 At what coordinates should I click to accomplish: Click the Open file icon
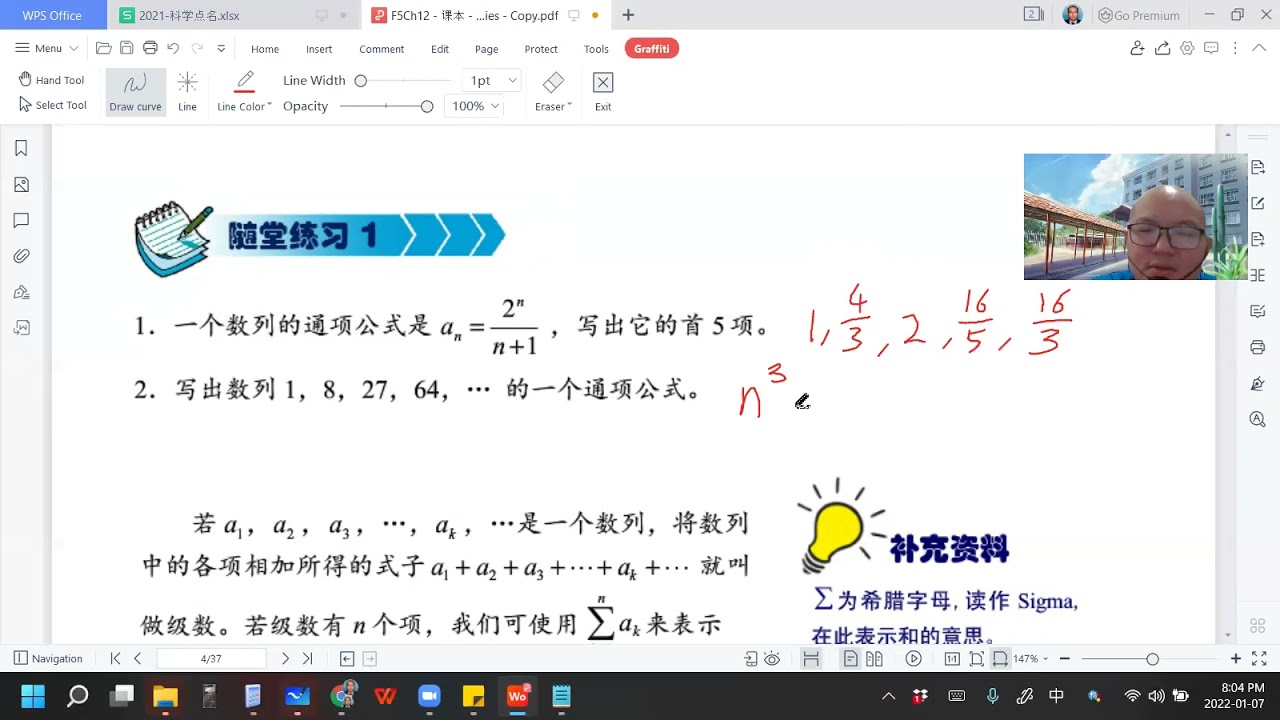tap(104, 48)
